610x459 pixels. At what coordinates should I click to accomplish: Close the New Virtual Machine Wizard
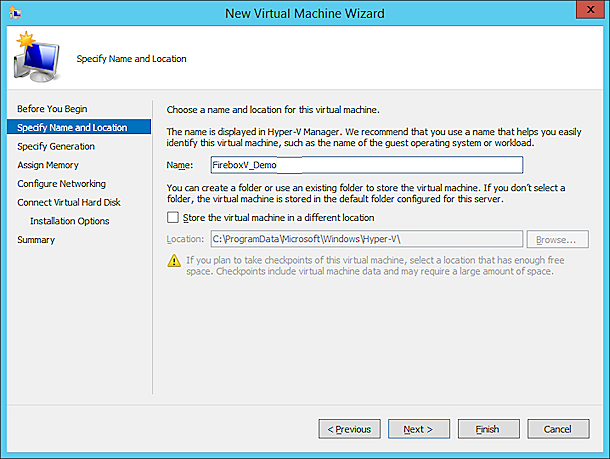(590, 9)
